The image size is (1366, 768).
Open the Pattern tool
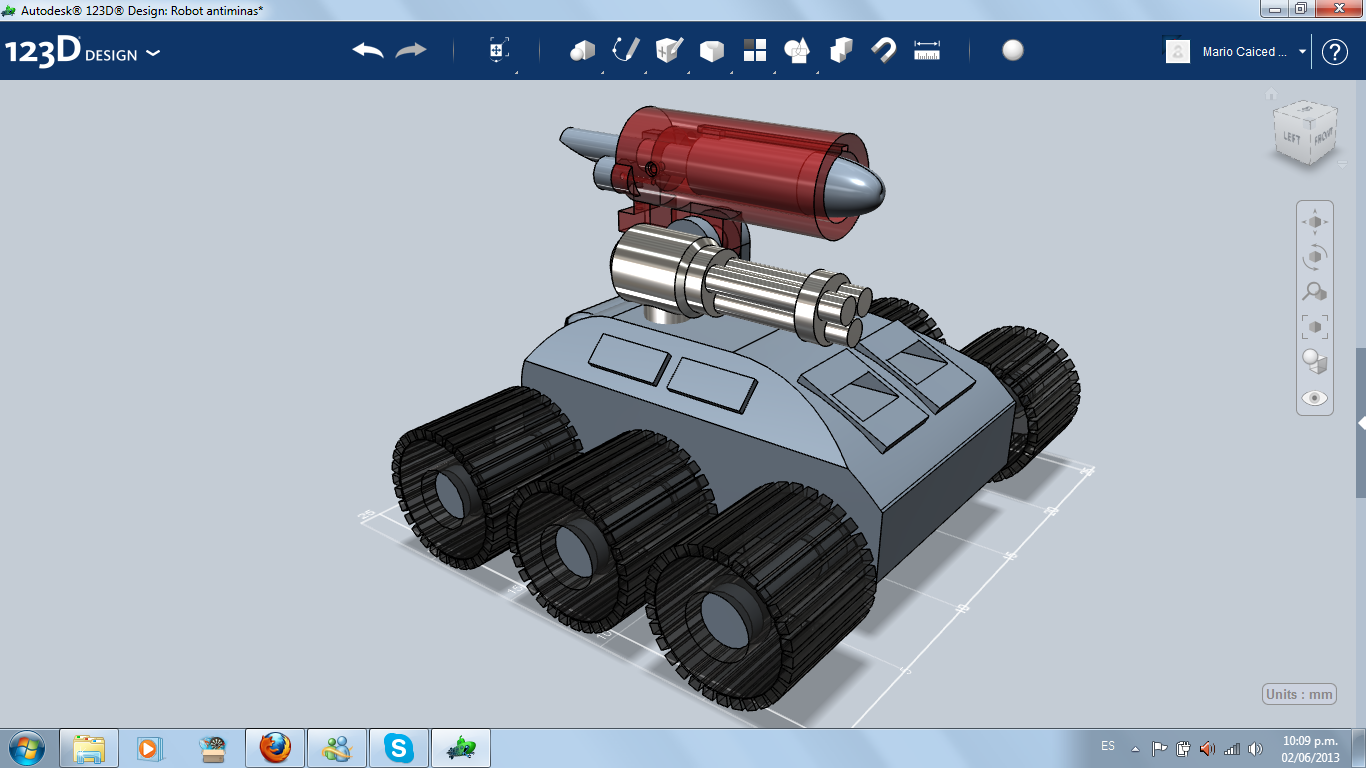click(755, 51)
